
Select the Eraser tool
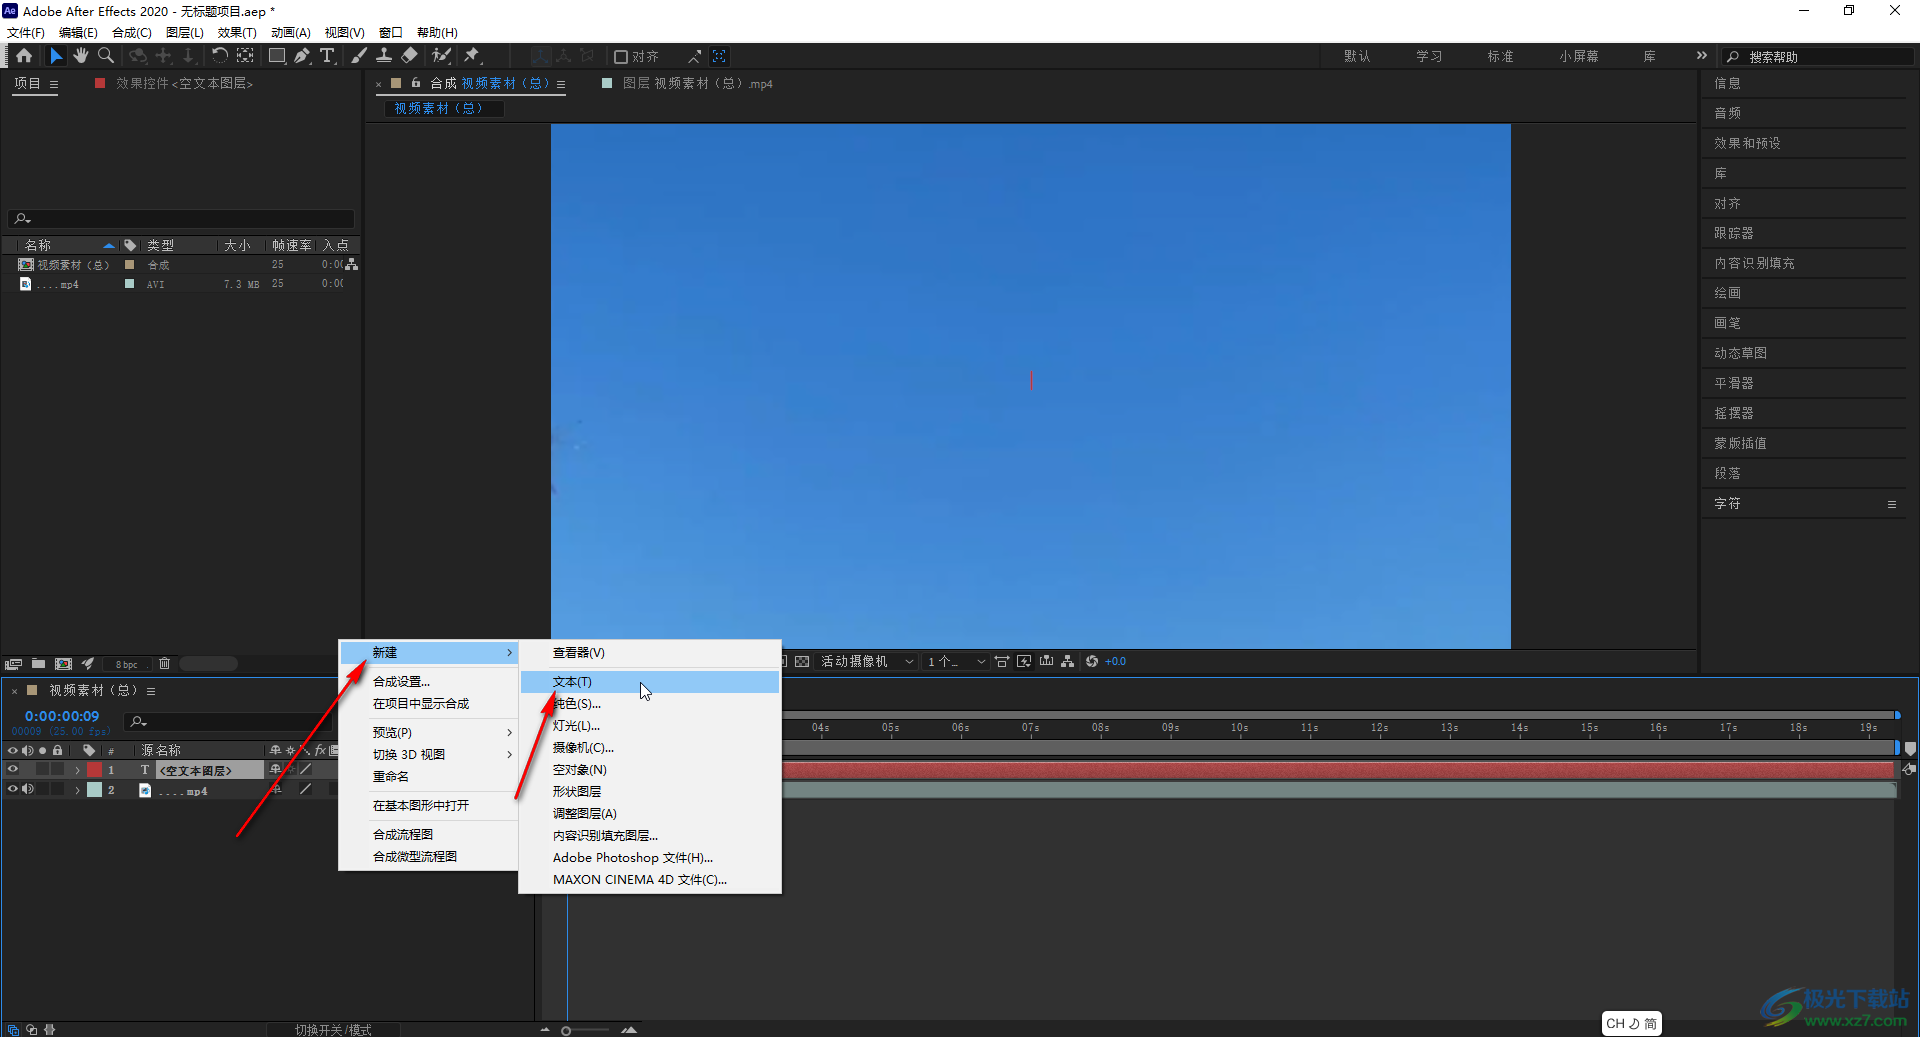pyautogui.click(x=410, y=56)
